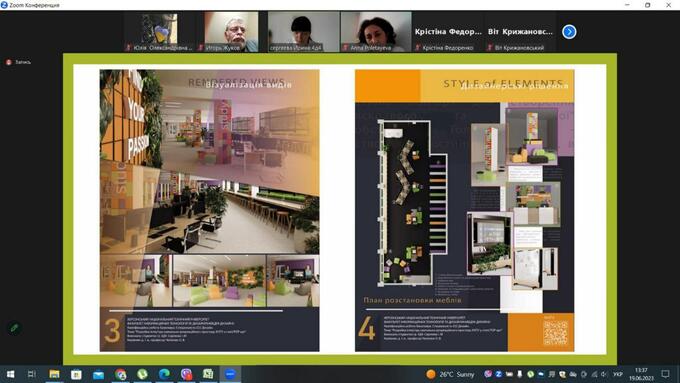Toggle system volume icon in tray

pos(604,374)
